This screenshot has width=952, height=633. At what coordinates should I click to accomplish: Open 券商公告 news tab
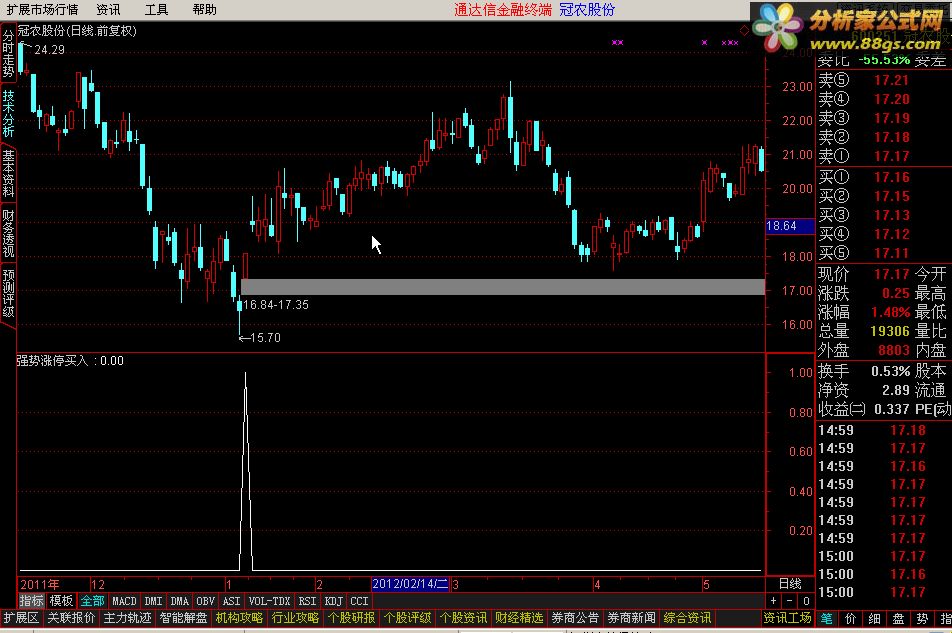pos(575,618)
